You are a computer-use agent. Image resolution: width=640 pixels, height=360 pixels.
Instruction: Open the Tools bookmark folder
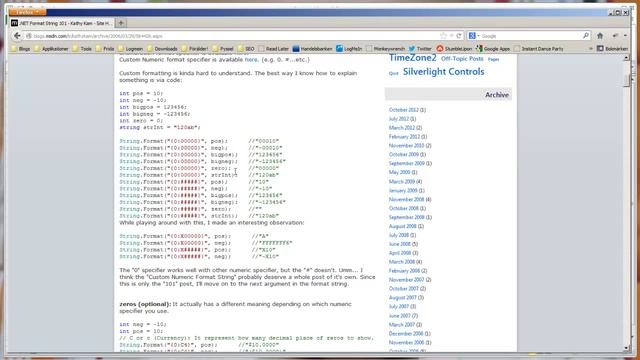(82, 49)
